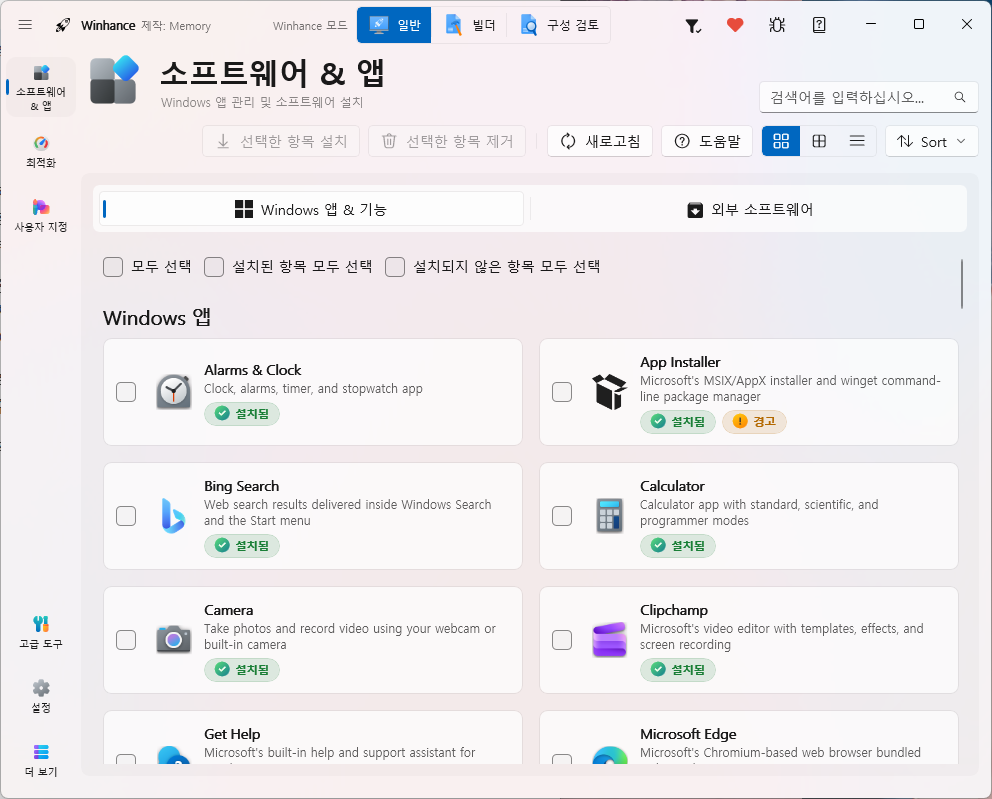
Task: Click the red heart donate icon
Action: click(x=735, y=25)
